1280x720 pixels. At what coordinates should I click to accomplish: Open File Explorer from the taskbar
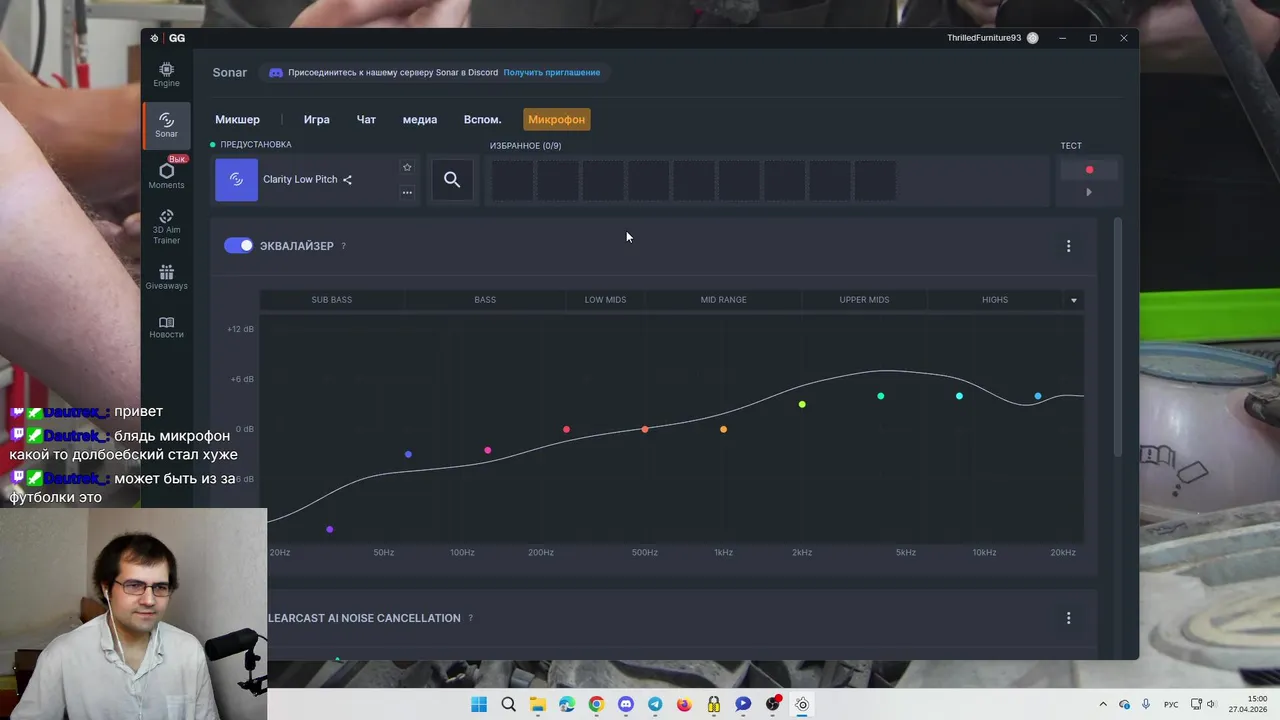tap(538, 704)
